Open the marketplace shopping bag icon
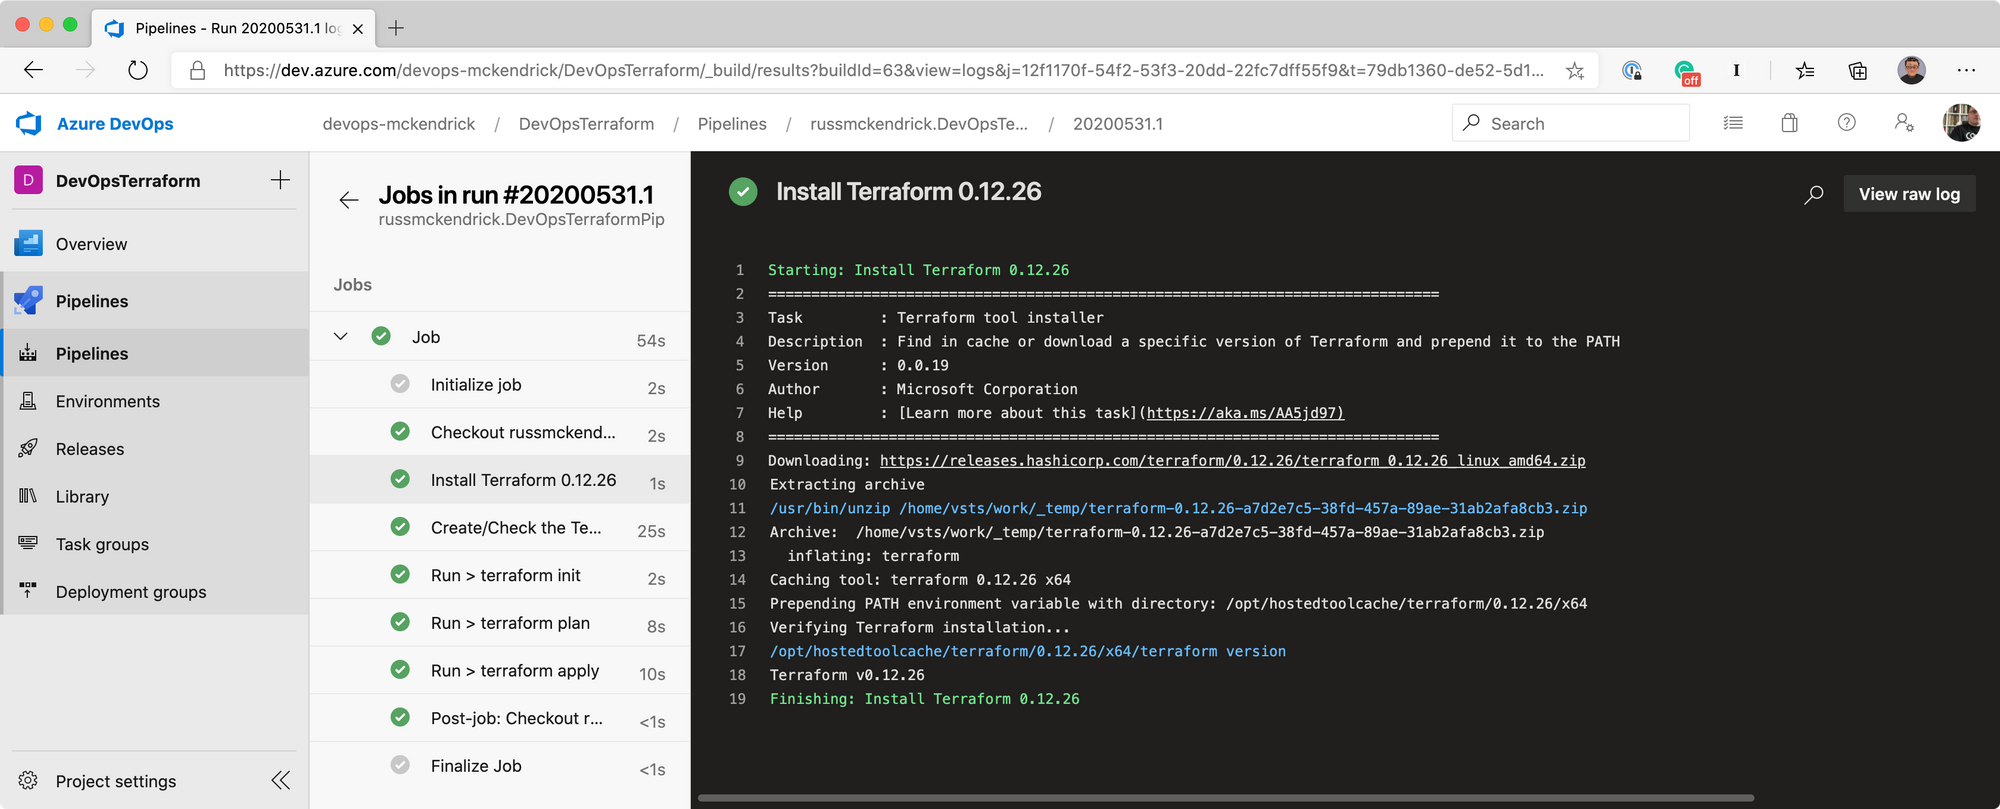Screen dimensions: 2000x809 1790,123
